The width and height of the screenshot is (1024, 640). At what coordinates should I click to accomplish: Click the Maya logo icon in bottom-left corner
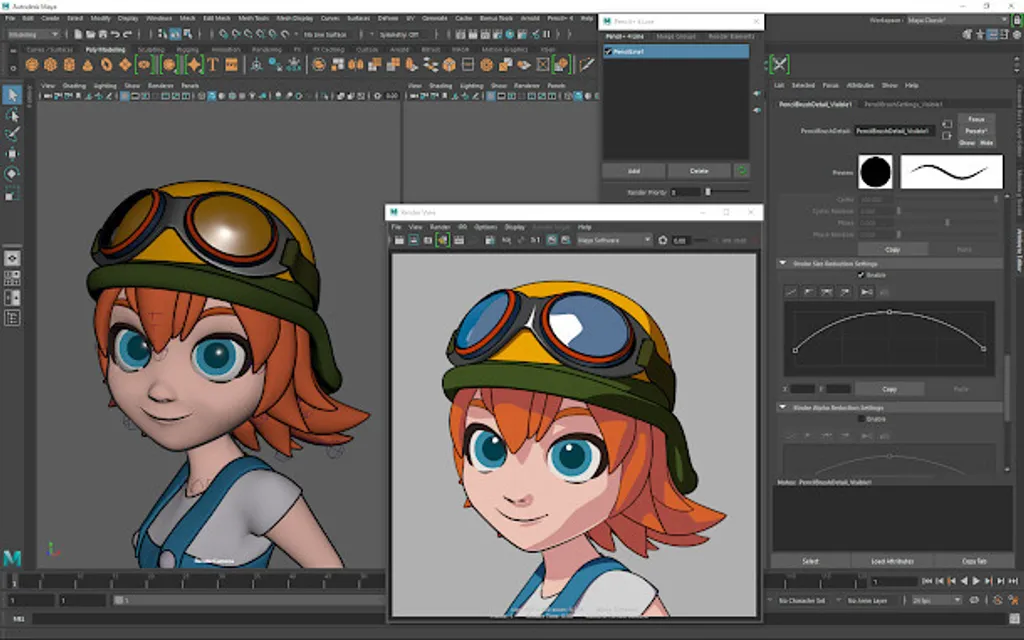pyautogui.click(x=12, y=557)
